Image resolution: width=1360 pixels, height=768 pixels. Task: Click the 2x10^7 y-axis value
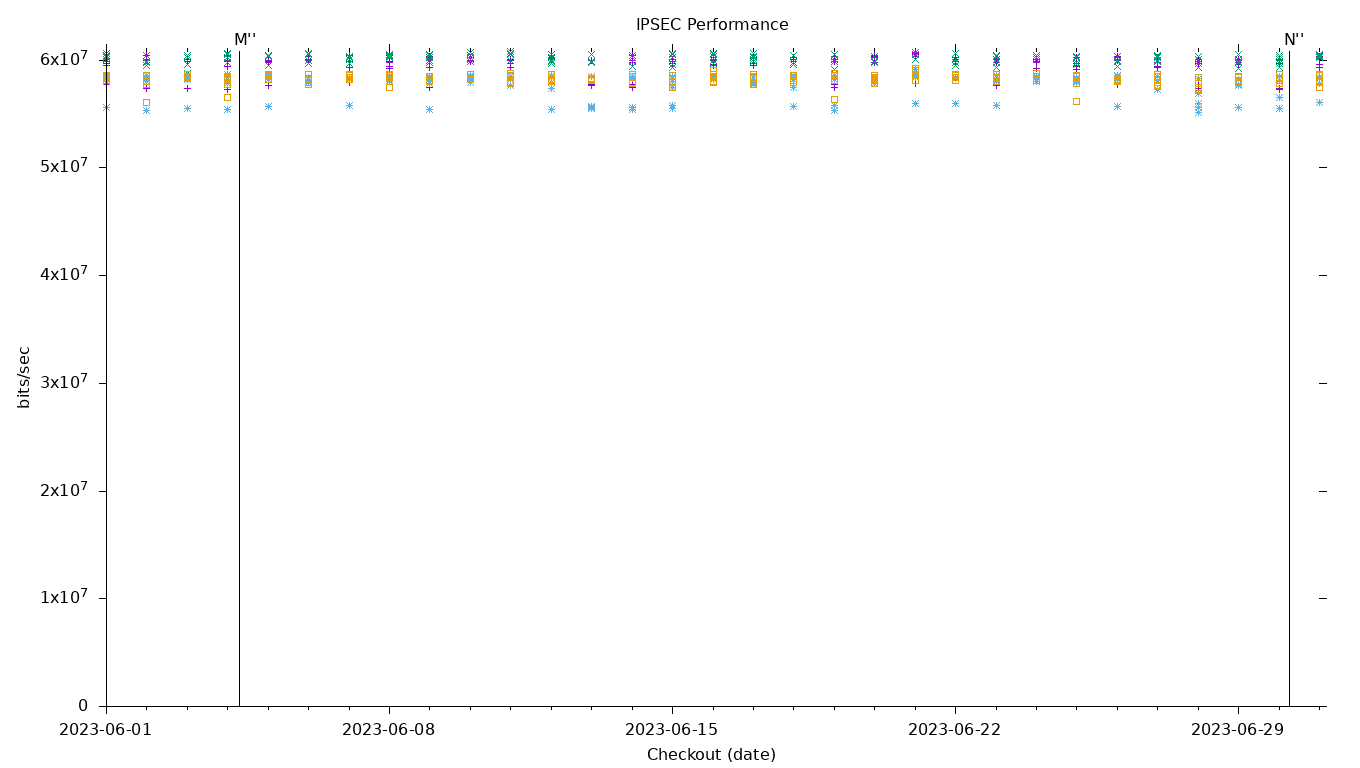click(64, 489)
